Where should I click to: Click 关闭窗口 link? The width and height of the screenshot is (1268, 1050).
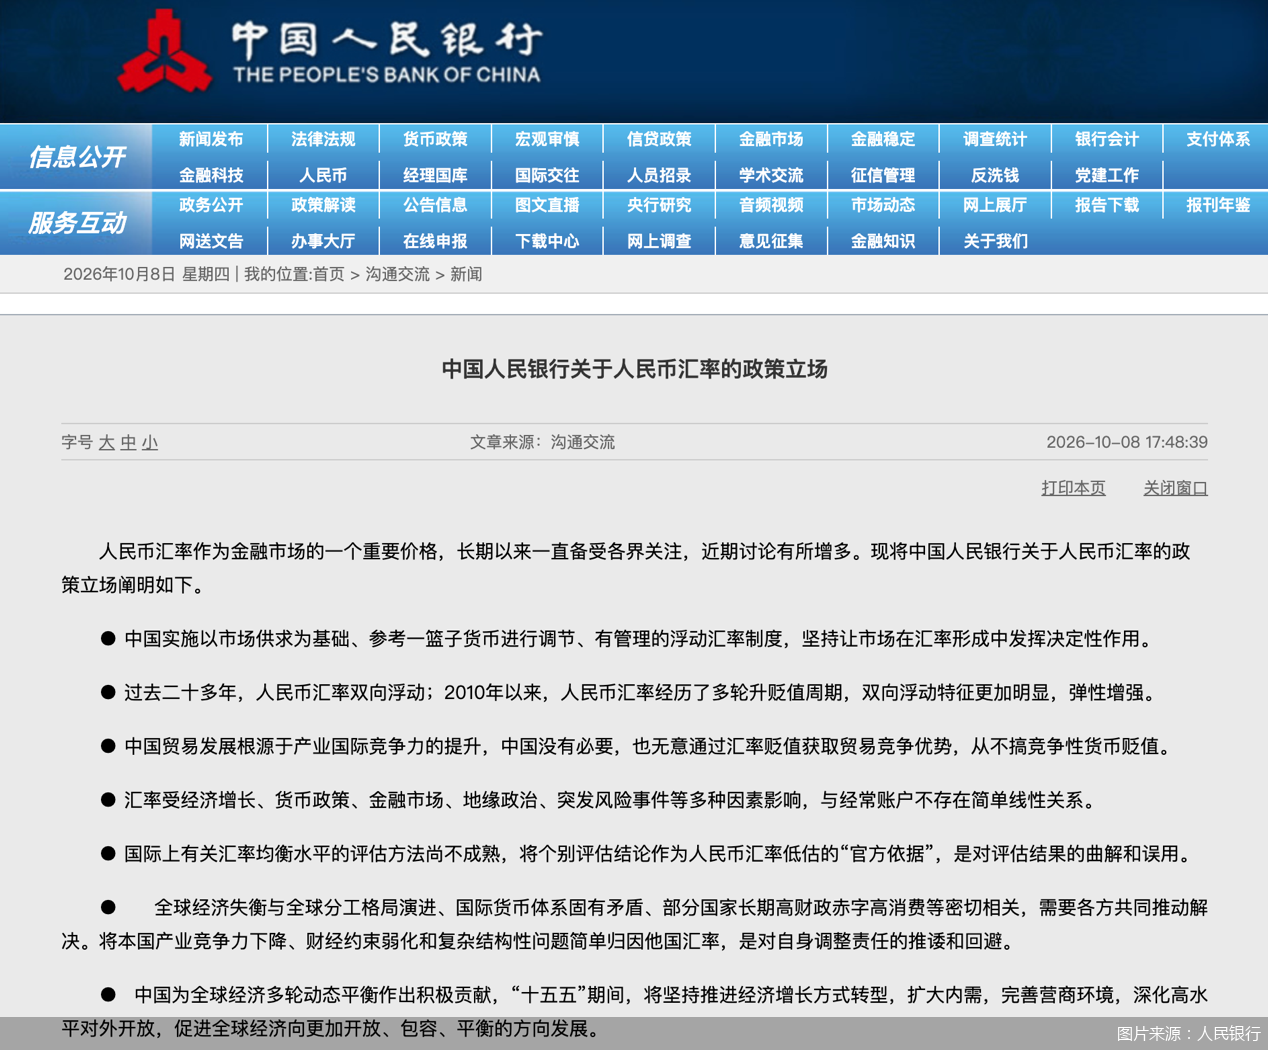1175,488
